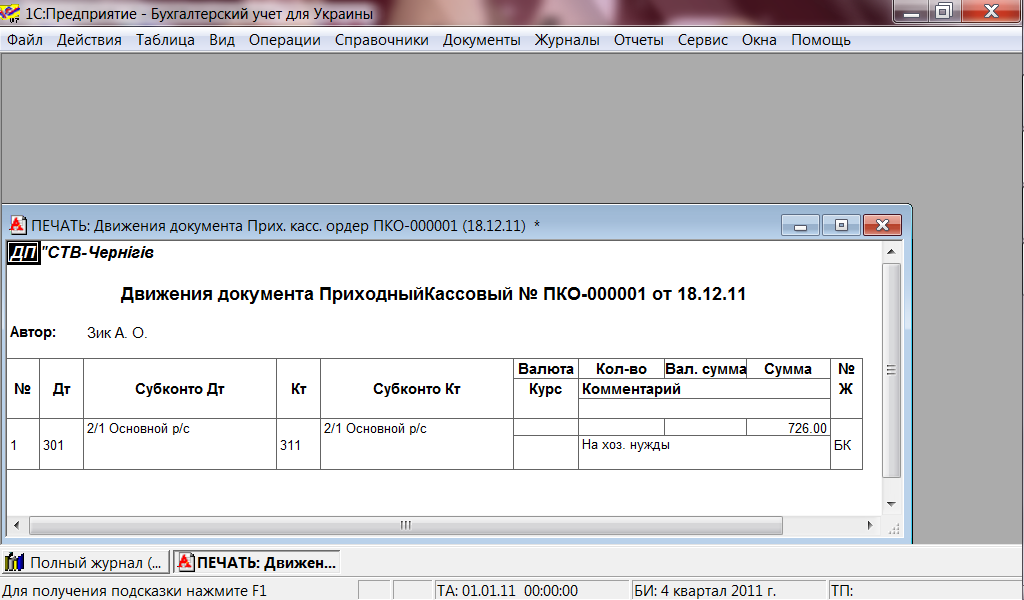Click debit account cell 301
Viewport: 1024px width, 600px height.
coord(61,445)
